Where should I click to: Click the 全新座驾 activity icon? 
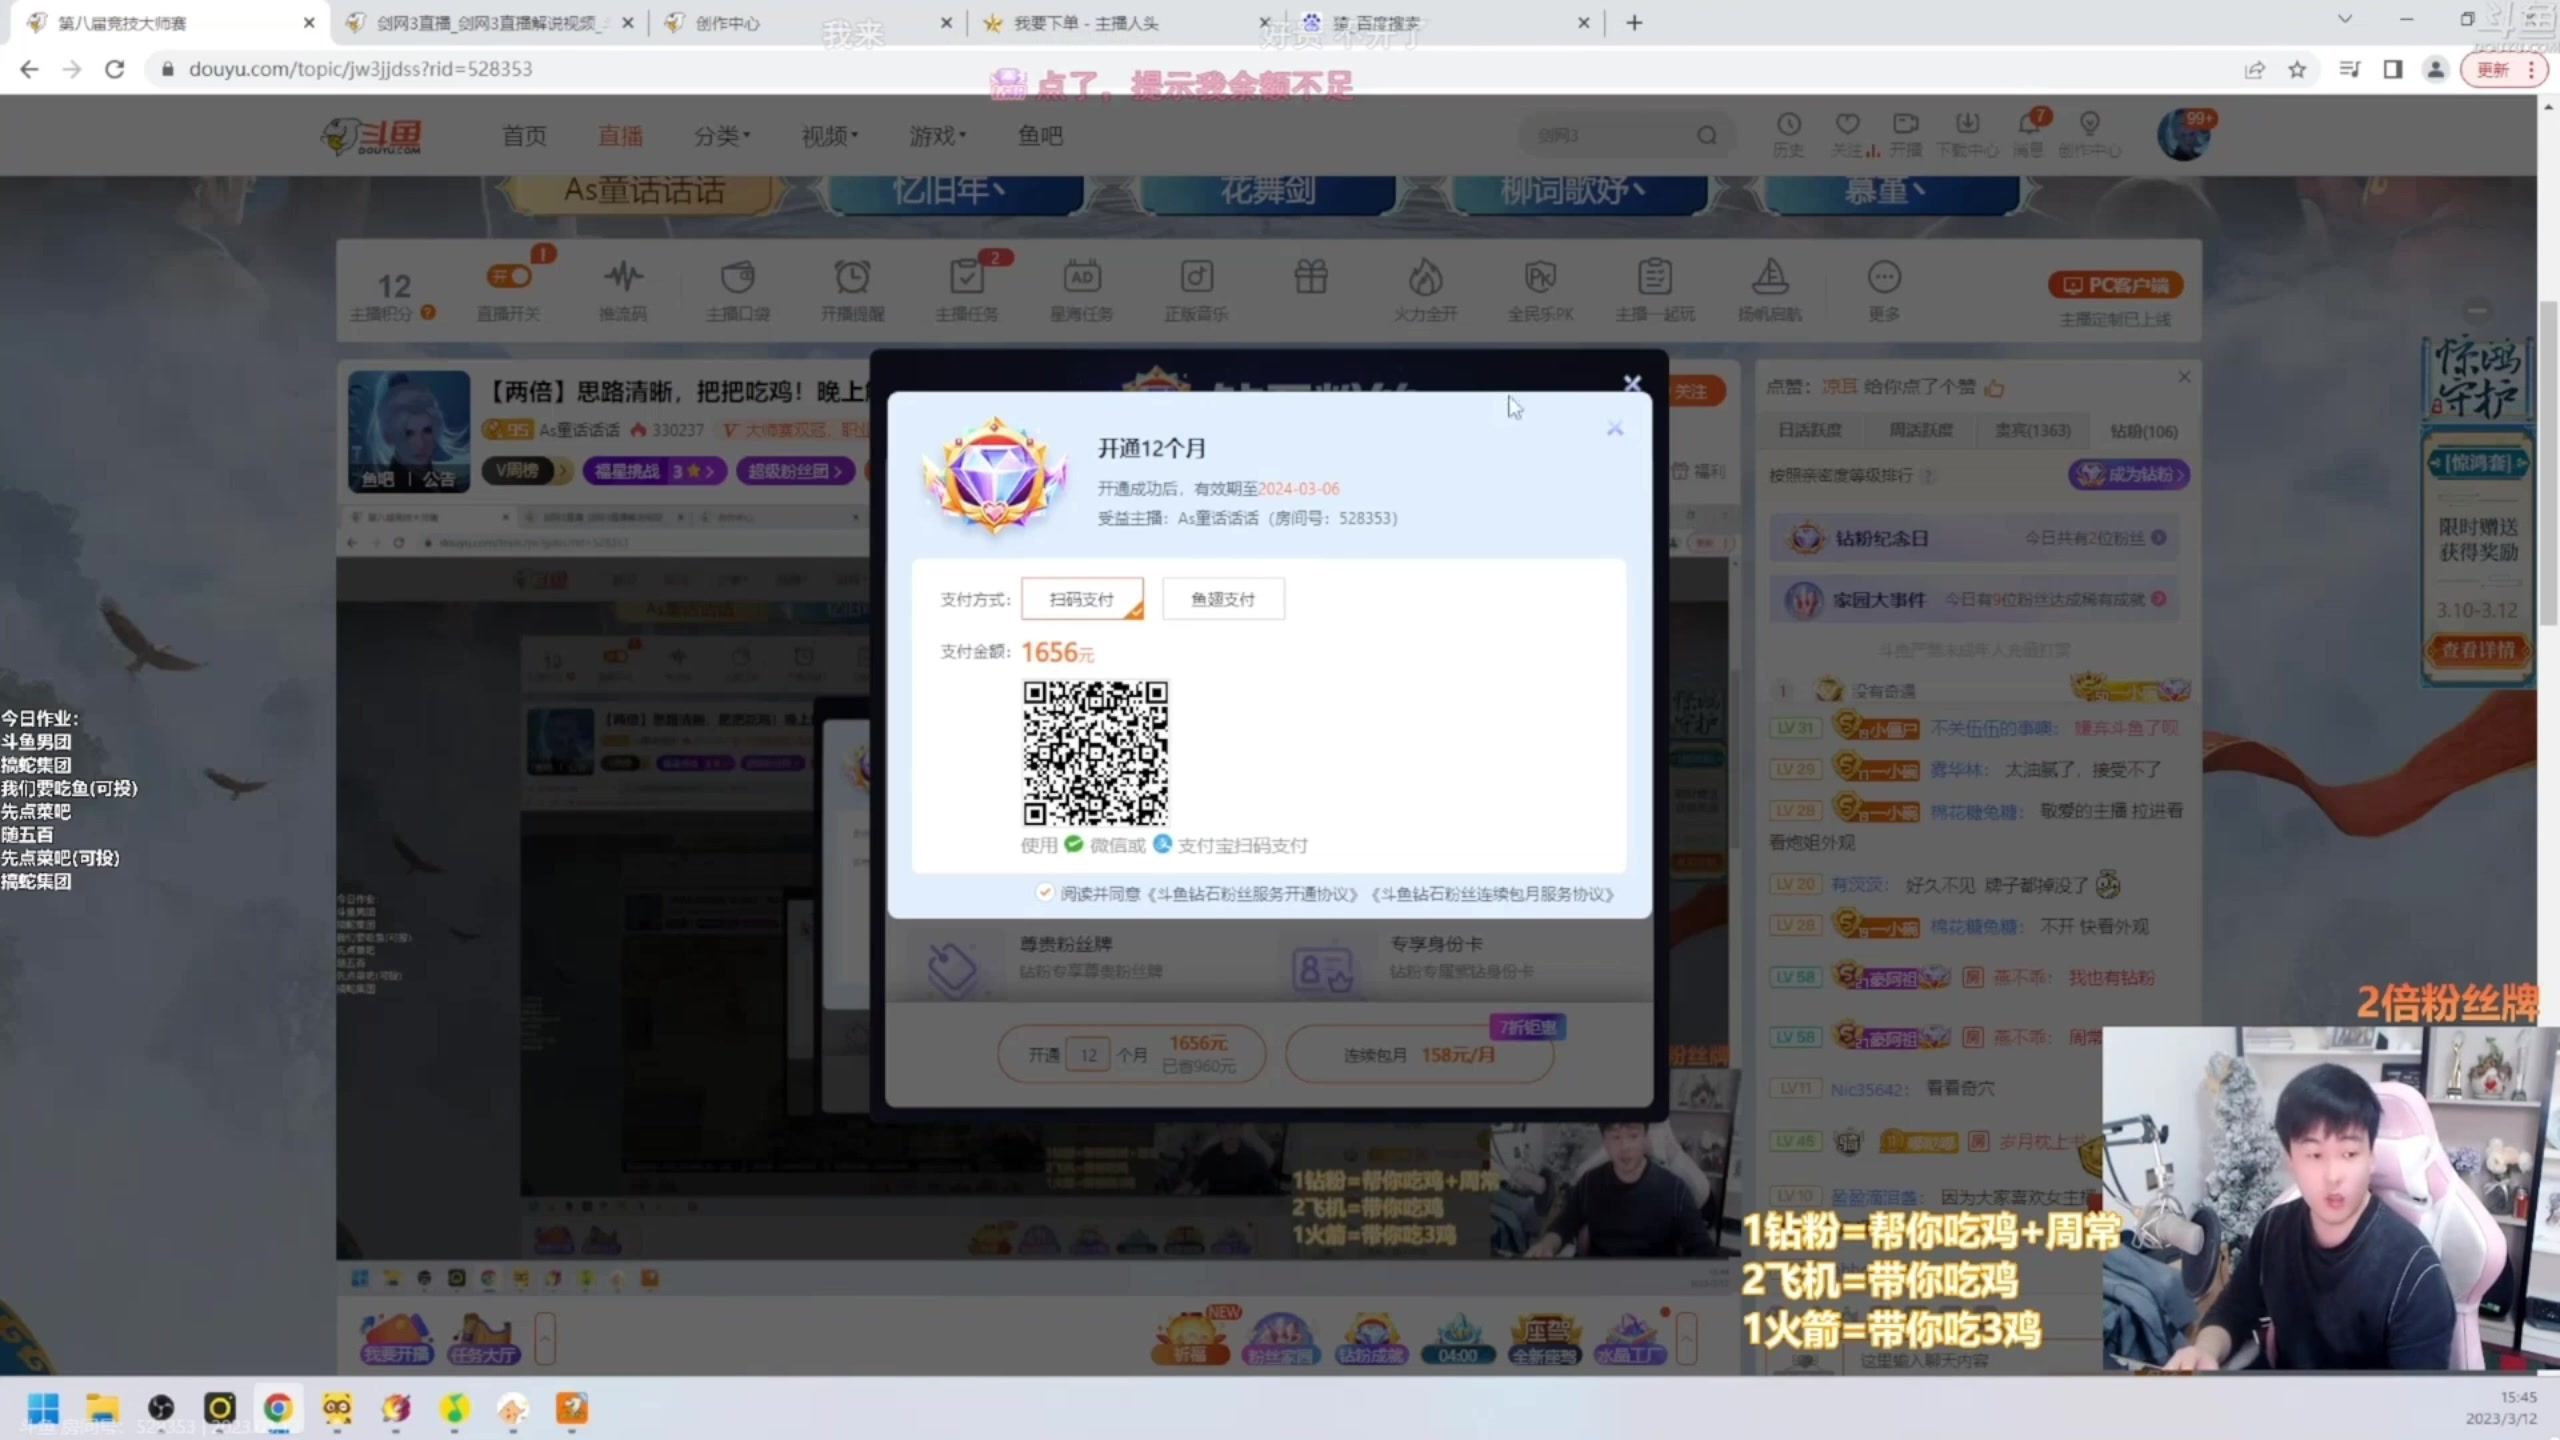pos(1544,1337)
